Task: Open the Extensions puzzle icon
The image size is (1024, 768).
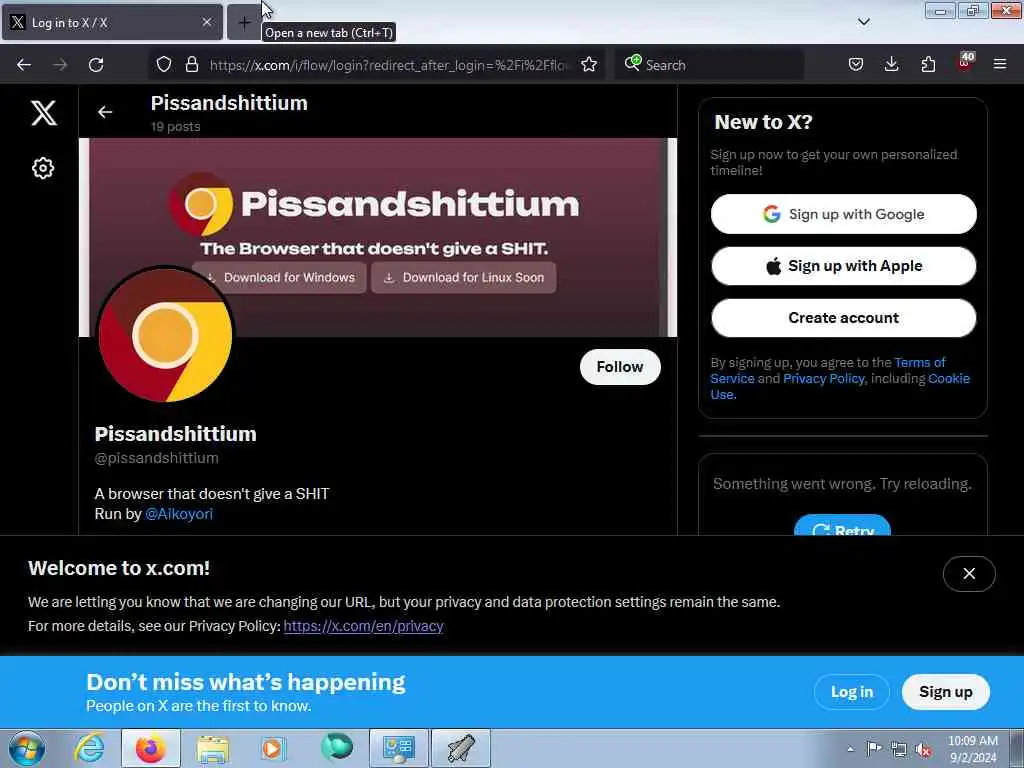Action: tap(928, 64)
